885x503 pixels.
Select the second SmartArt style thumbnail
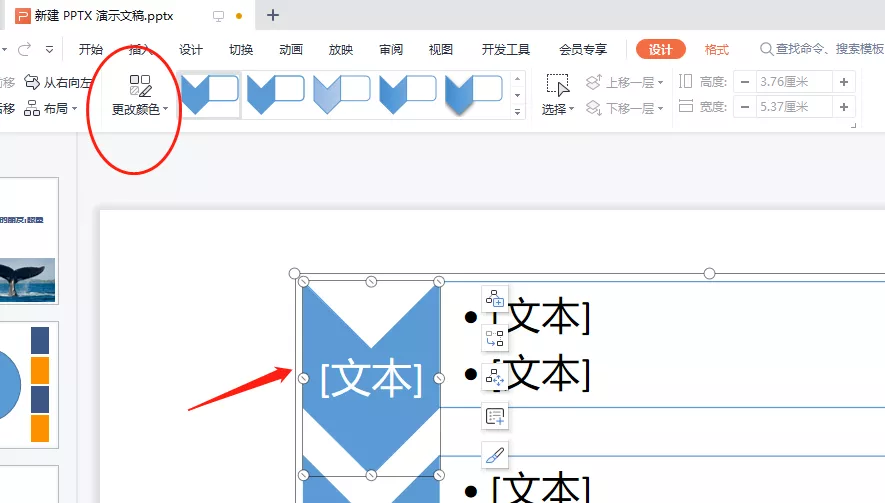point(275,95)
